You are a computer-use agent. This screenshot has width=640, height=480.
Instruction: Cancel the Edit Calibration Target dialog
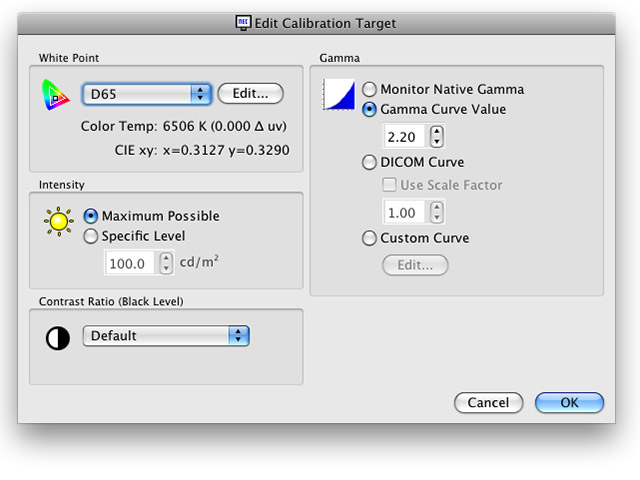click(x=488, y=403)
